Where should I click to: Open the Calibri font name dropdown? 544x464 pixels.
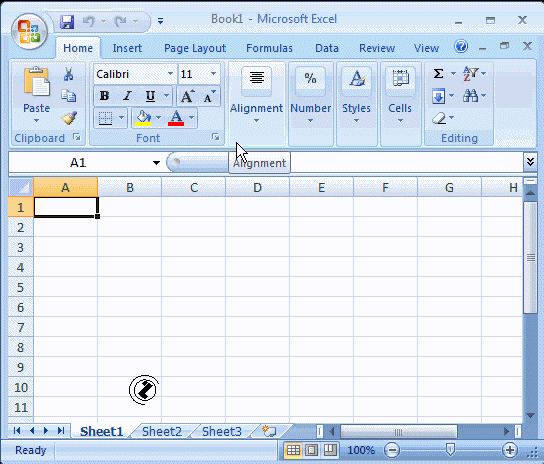170,74
